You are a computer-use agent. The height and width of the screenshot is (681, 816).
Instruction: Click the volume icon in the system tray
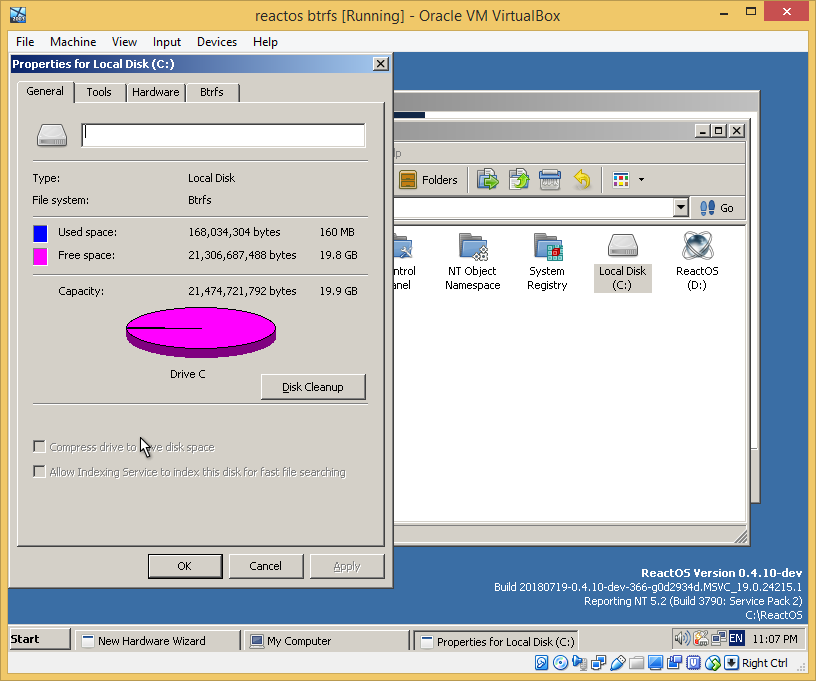coord(684,637)
